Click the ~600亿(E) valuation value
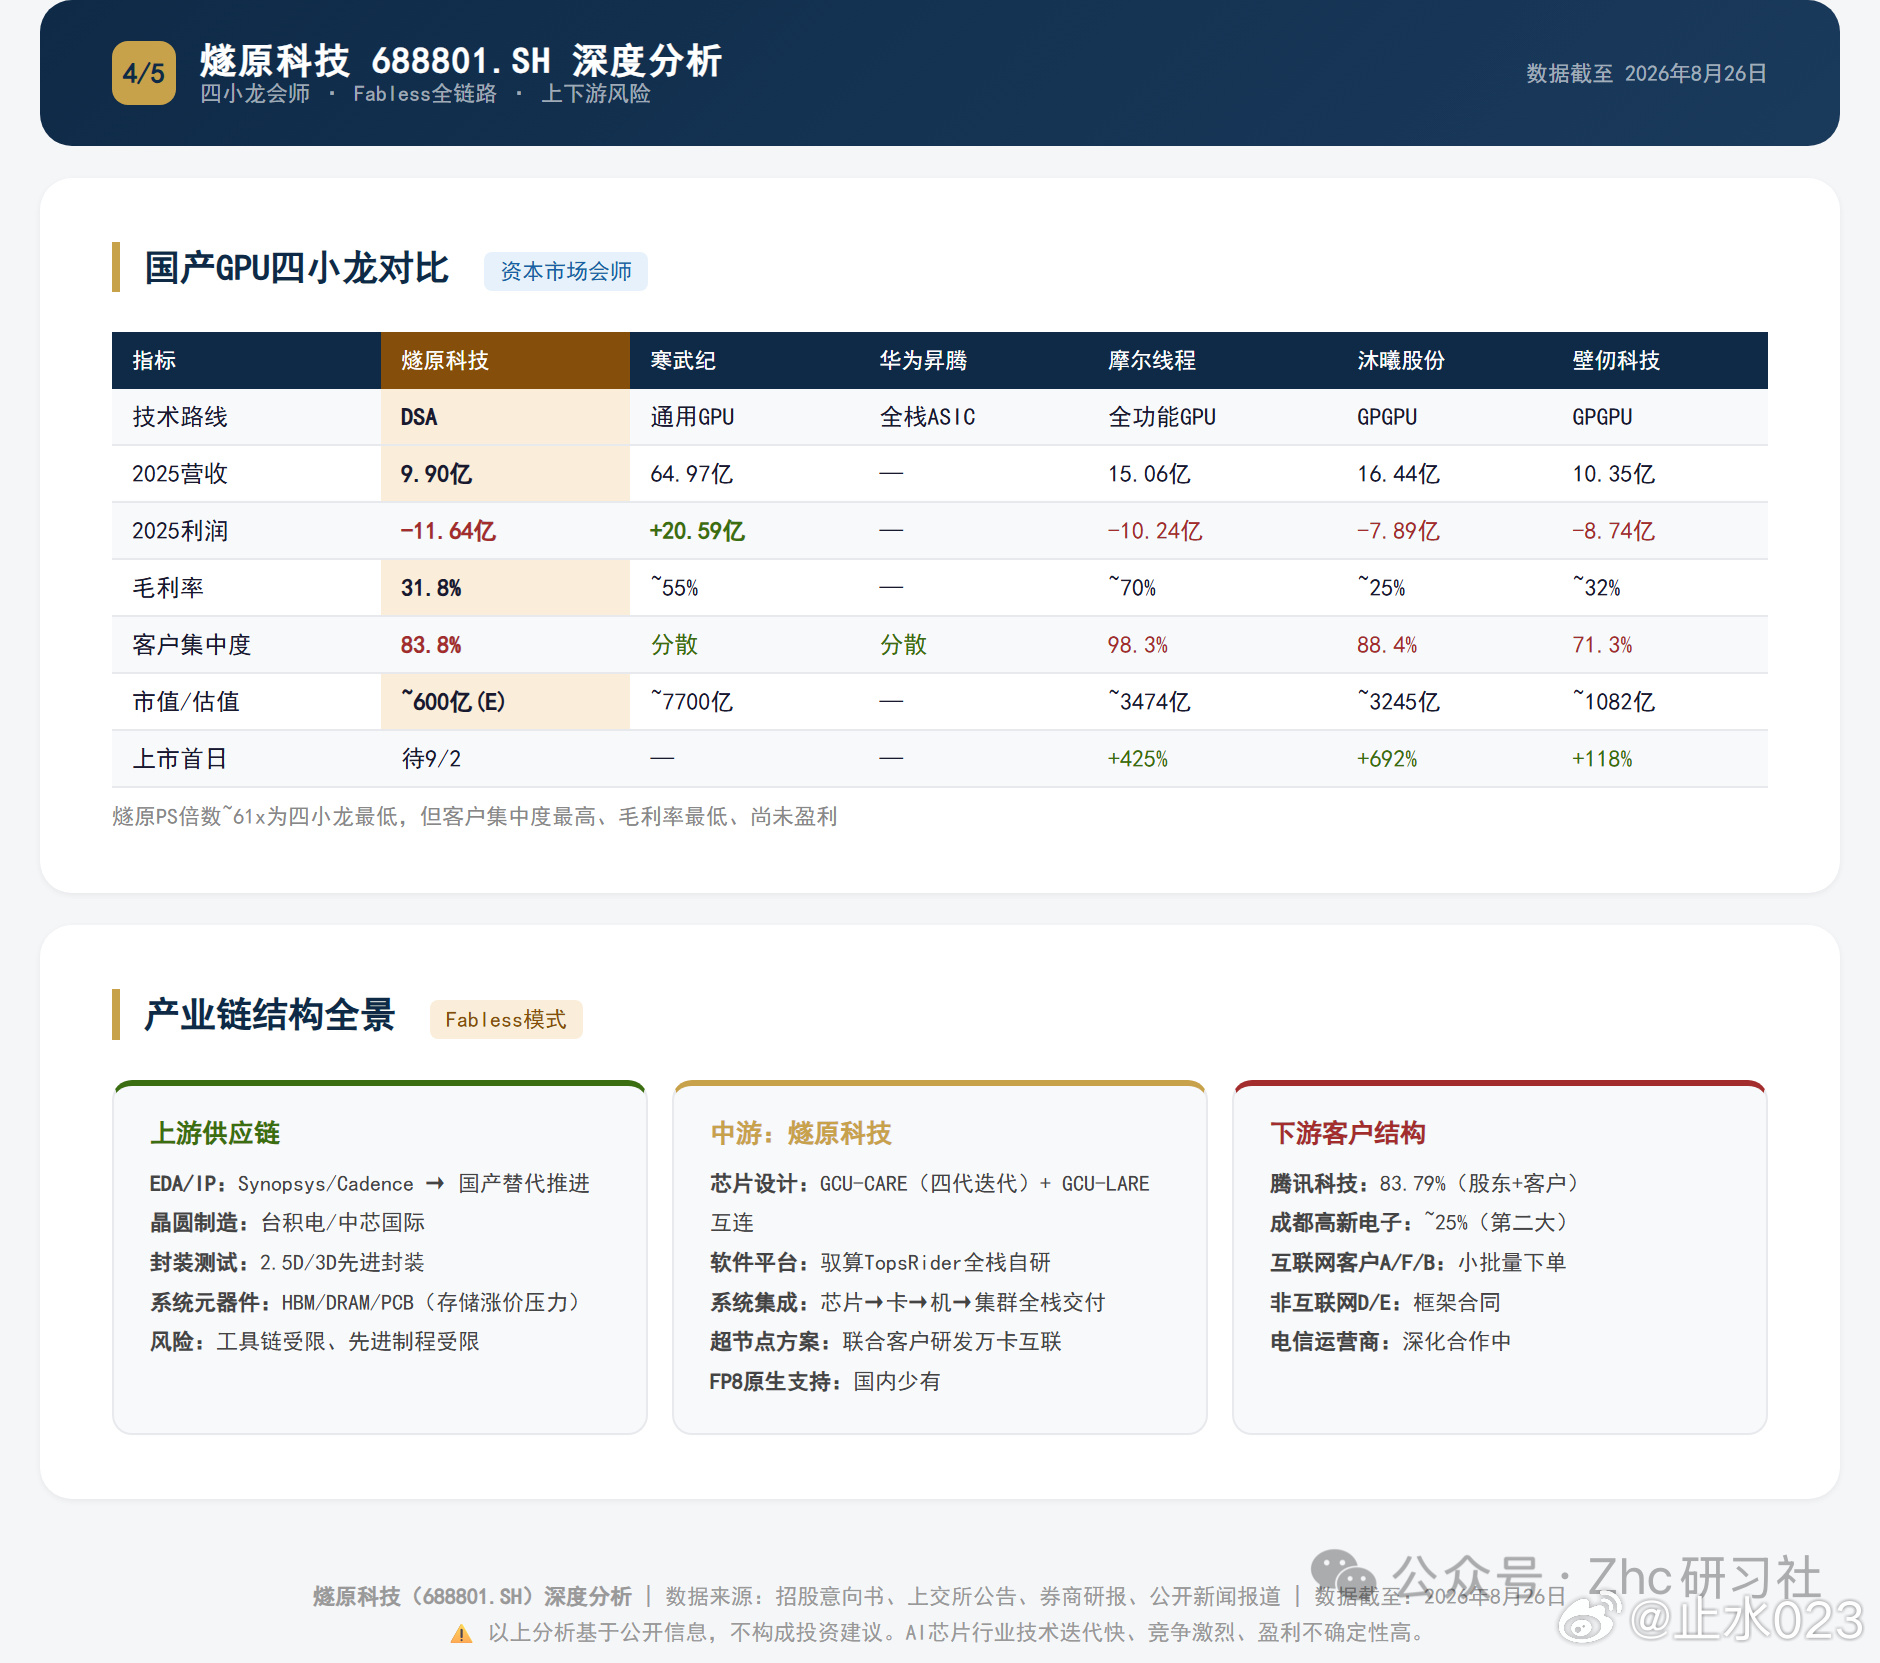1880x1663 pixels. click(453, 702)
